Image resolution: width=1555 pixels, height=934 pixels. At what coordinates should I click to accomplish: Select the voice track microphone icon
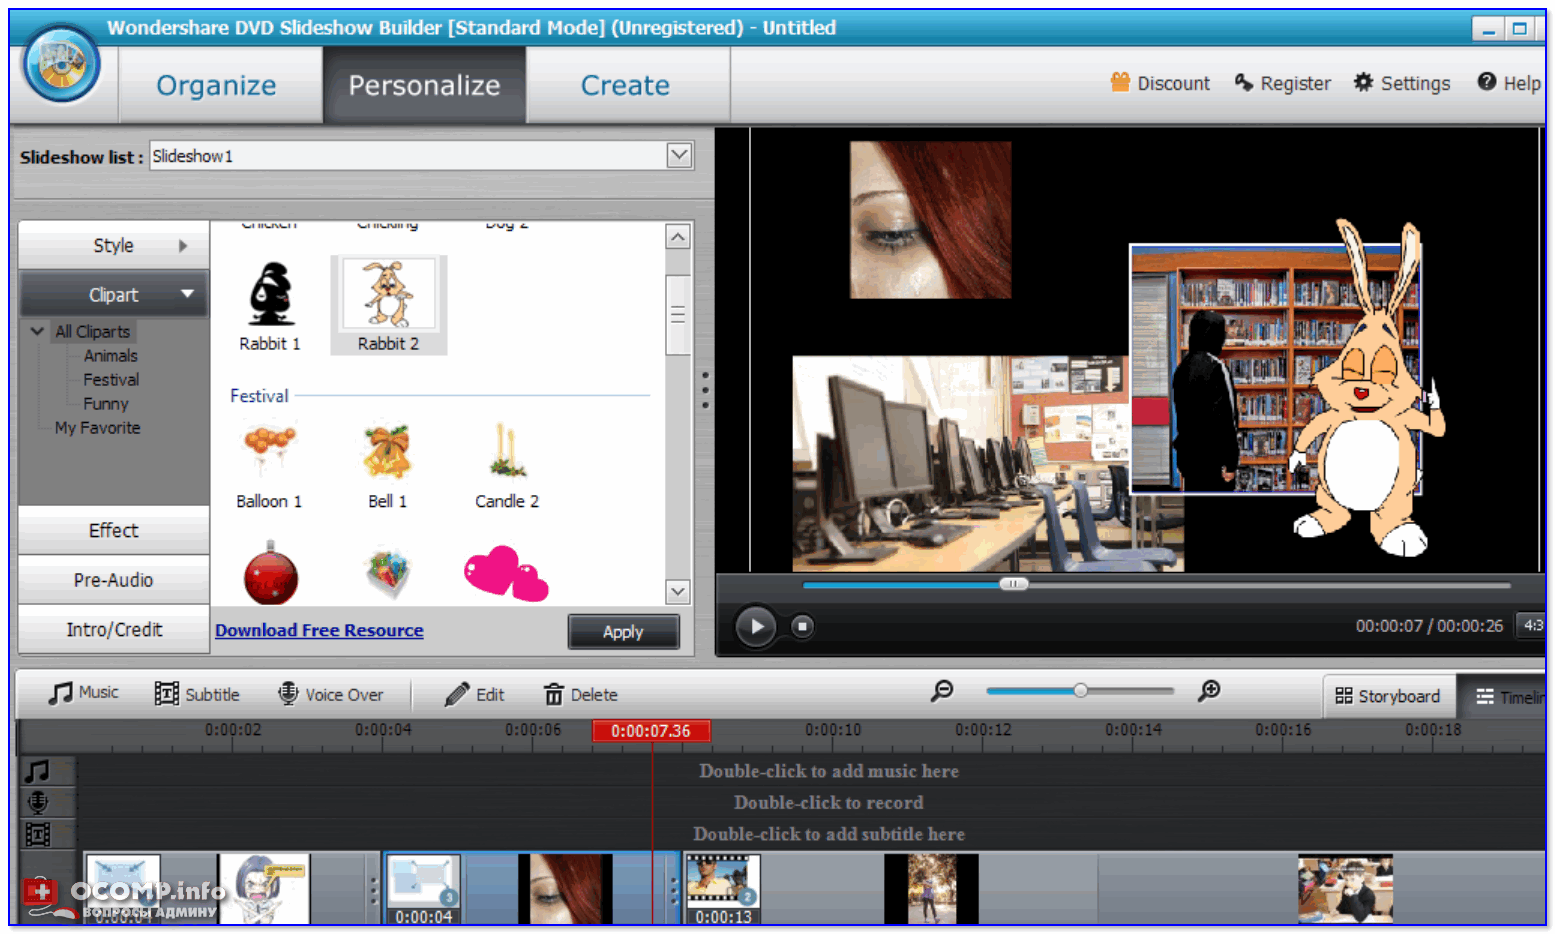(38, 802)
